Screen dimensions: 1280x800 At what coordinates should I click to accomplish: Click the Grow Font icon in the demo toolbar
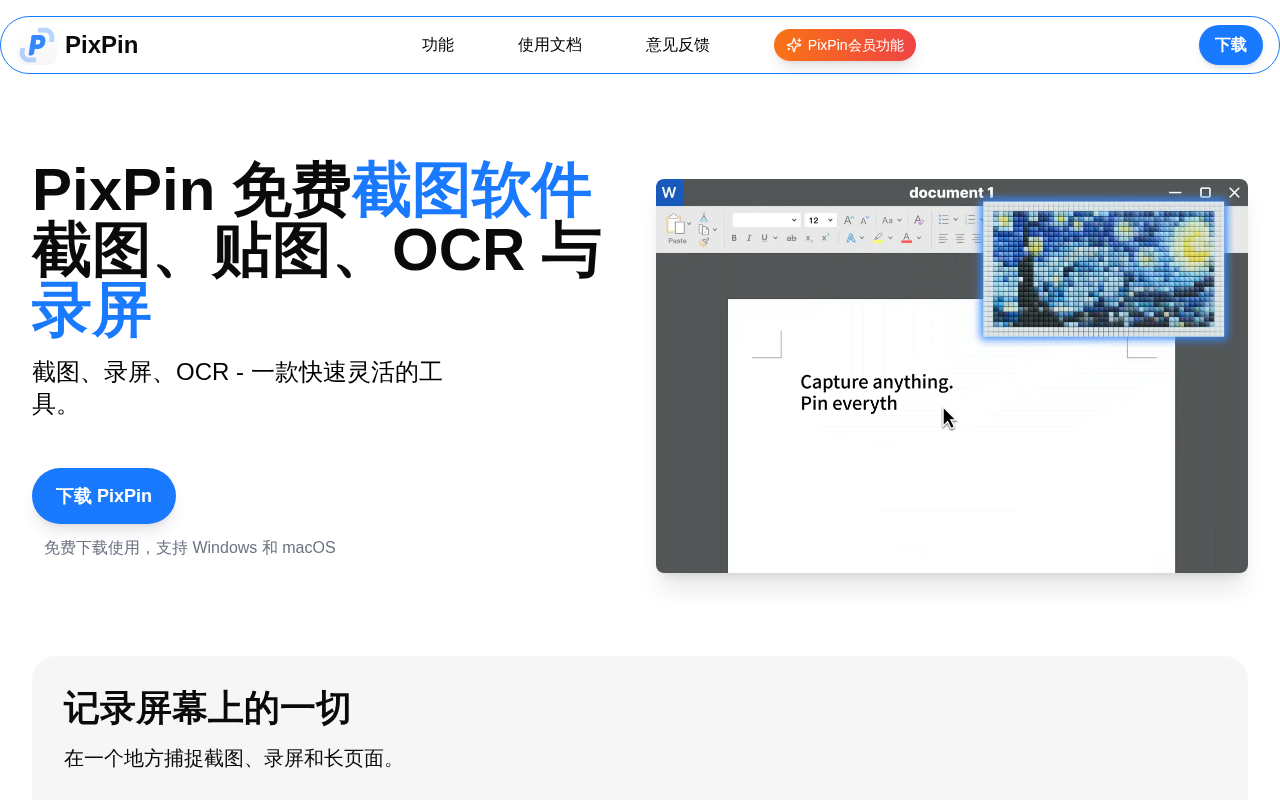tap(849, 220)
